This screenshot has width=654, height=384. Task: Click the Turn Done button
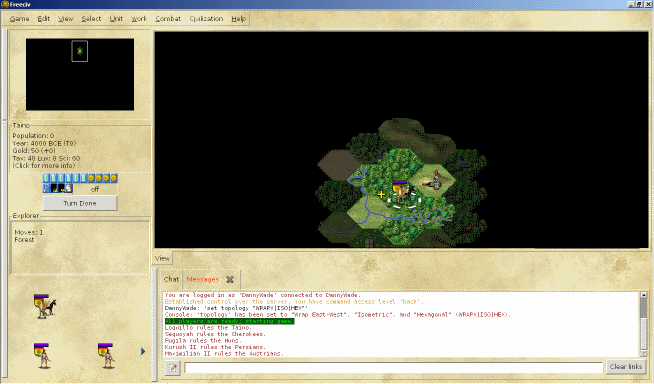click(x=80, y=203)
